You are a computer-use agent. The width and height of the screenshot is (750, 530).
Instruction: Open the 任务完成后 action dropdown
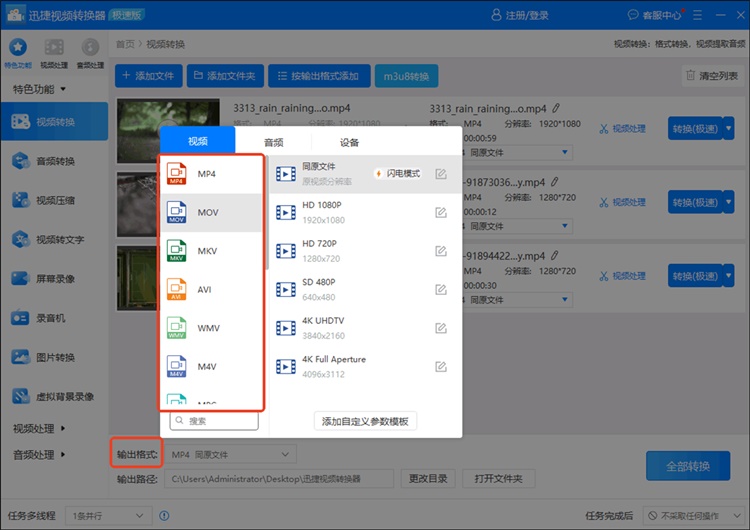(x=693, y=516)
